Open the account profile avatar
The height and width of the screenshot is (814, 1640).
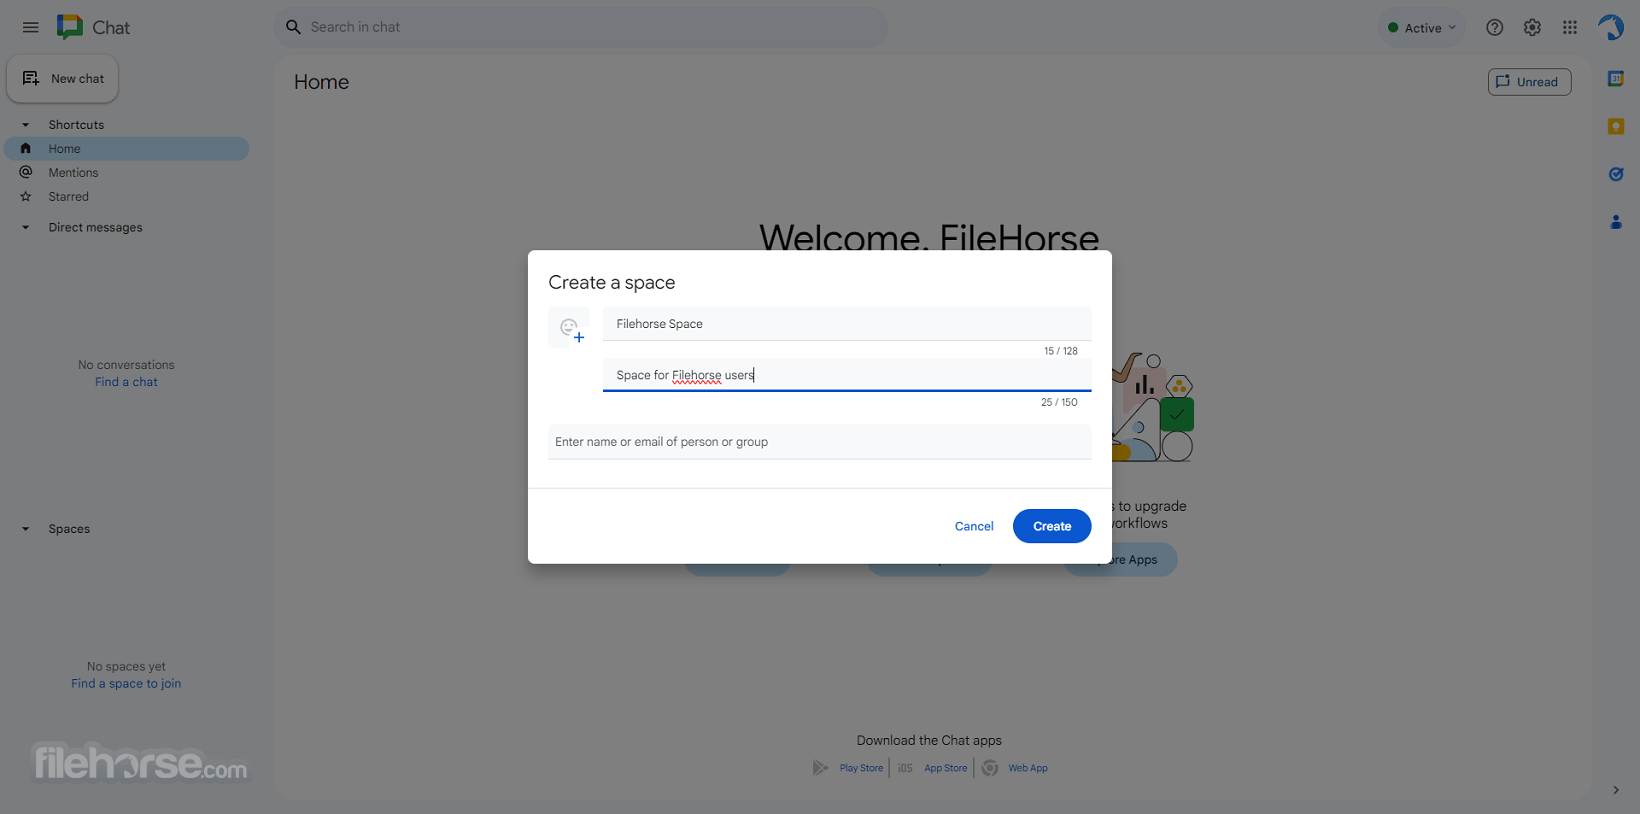click(1611, 27)
